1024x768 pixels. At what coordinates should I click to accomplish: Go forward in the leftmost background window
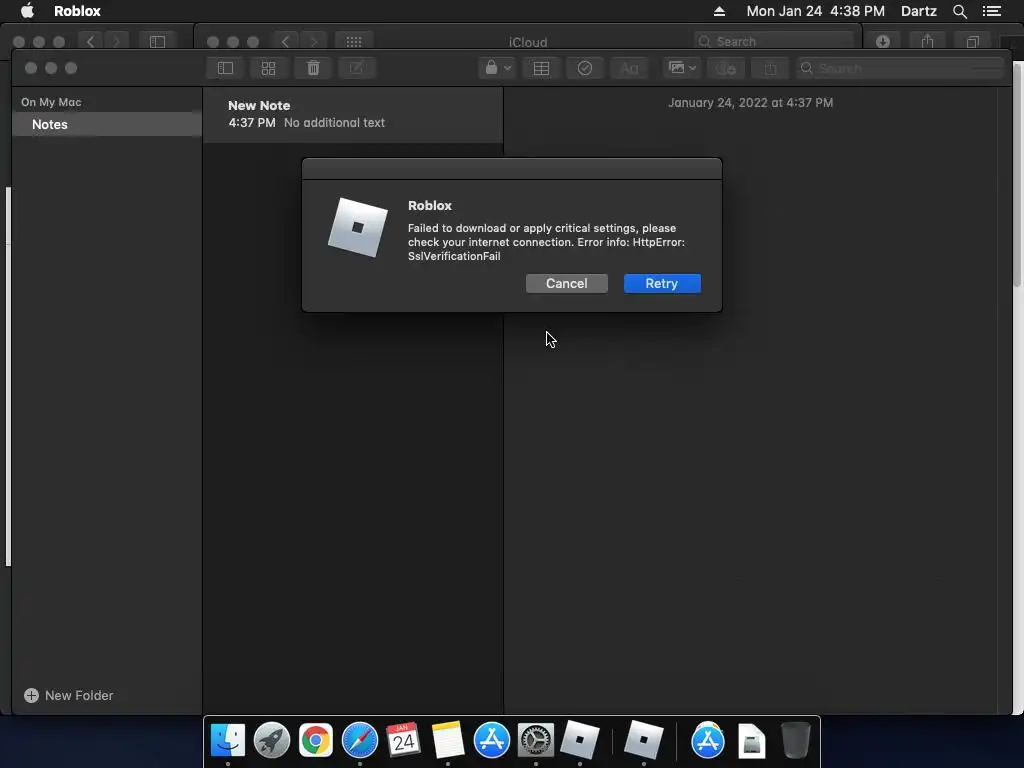coord(117,42)
